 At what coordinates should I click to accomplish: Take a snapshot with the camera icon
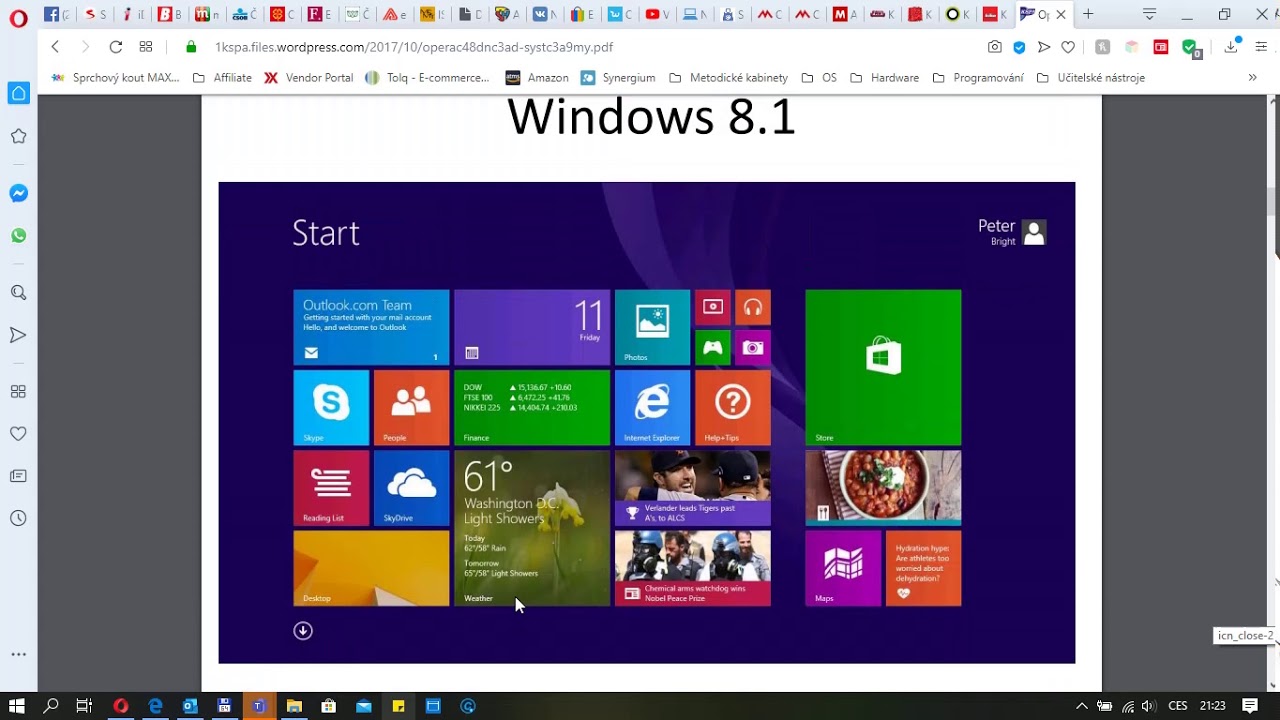click(x=995, y=47)
